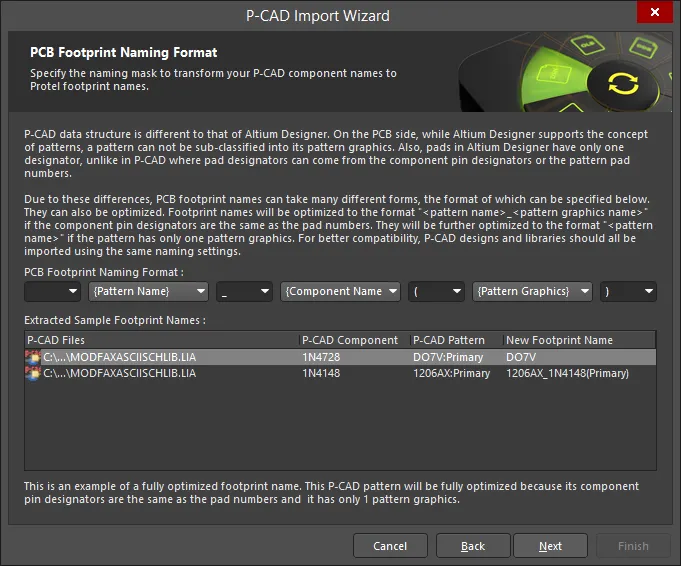Image resolution: width=681 pixels, height=566 pixels.
Task: Click the yellow refresh arrows wizard graphic
Action: pyautogui.click(x=623, y=83)
